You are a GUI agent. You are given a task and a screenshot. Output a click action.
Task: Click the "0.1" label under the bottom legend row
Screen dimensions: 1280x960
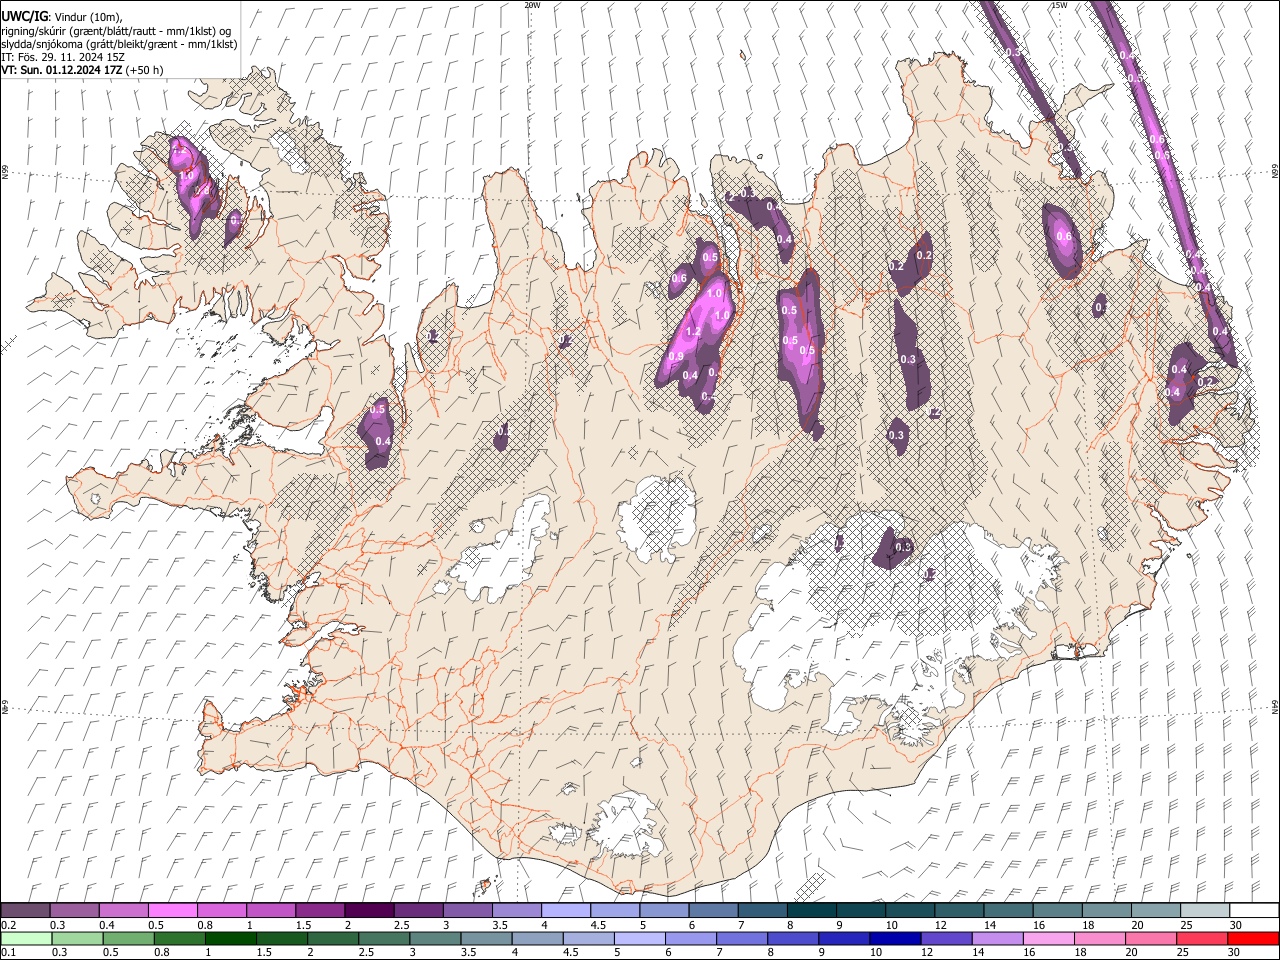pyautogui.click(x=9, y=952)
